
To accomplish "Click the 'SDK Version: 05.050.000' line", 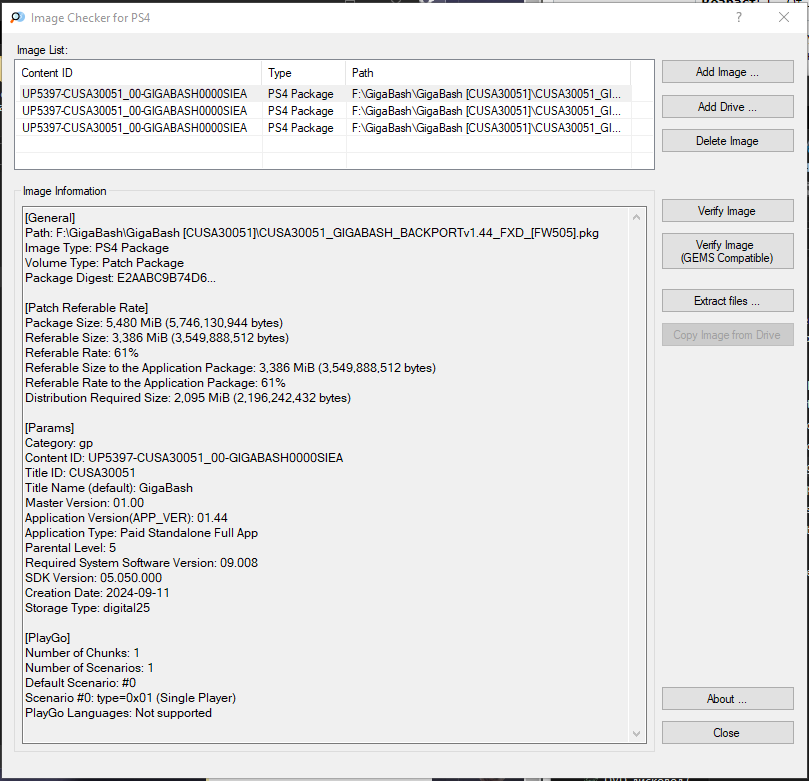I will pos(93,578).
